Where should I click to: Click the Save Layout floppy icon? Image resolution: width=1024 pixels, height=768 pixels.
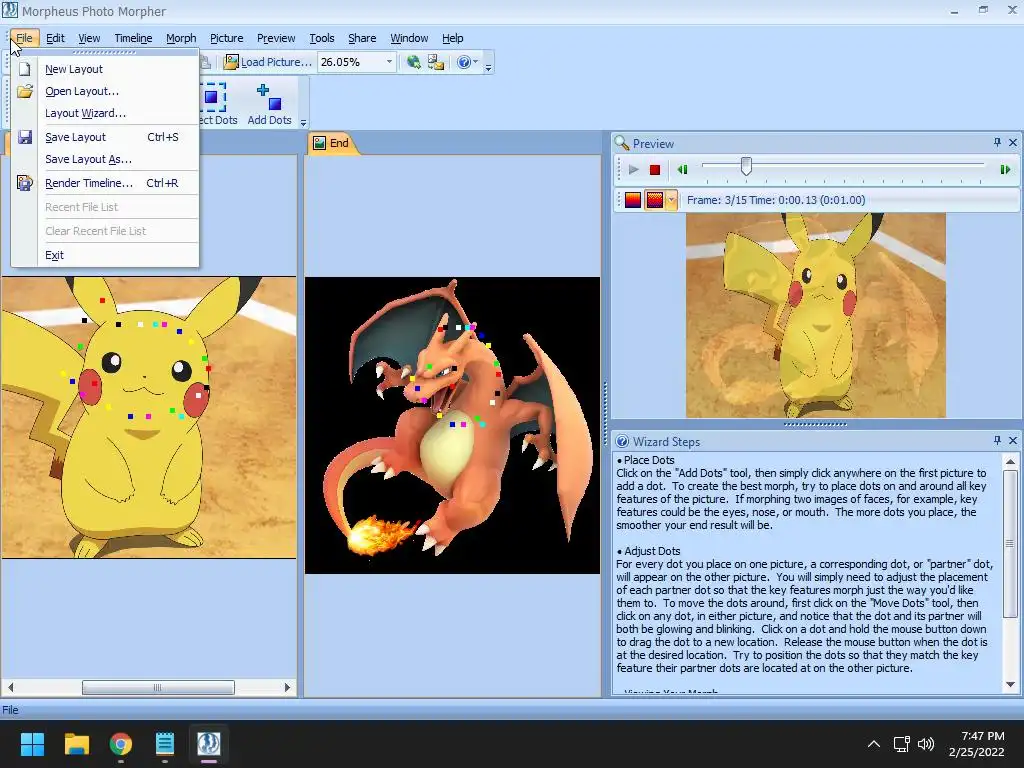(x=25, y=137)
